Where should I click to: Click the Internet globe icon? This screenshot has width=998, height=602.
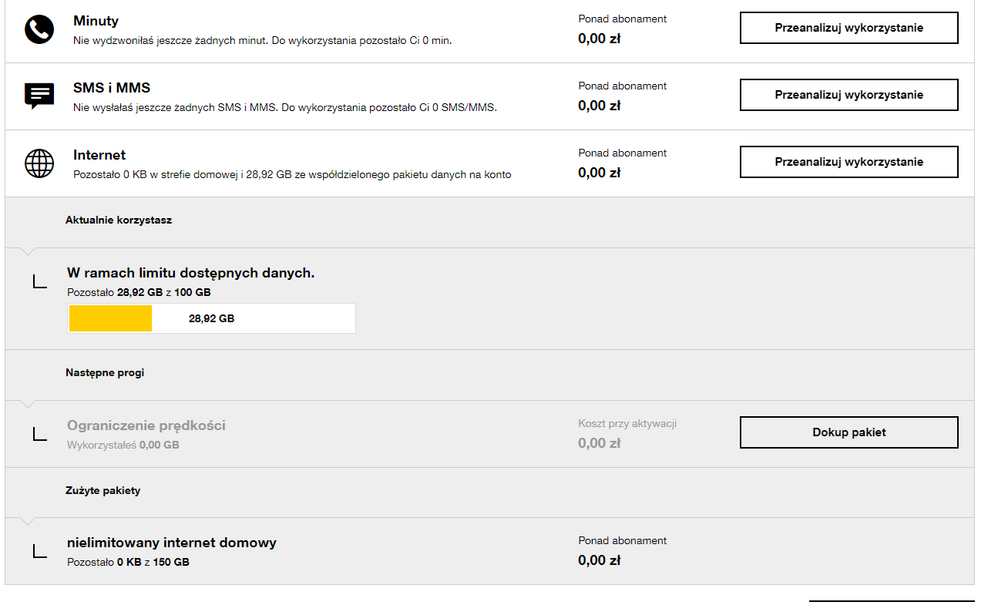click(x=39, y=163)
